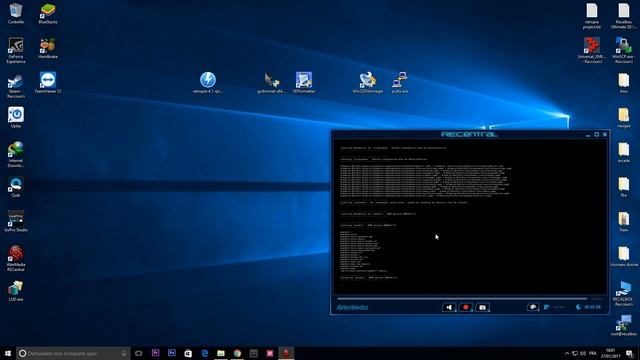The height and width of the screenshot is (360, 640).
Task: Activate Cortana microphone in search box
Action: click(124, 353)
